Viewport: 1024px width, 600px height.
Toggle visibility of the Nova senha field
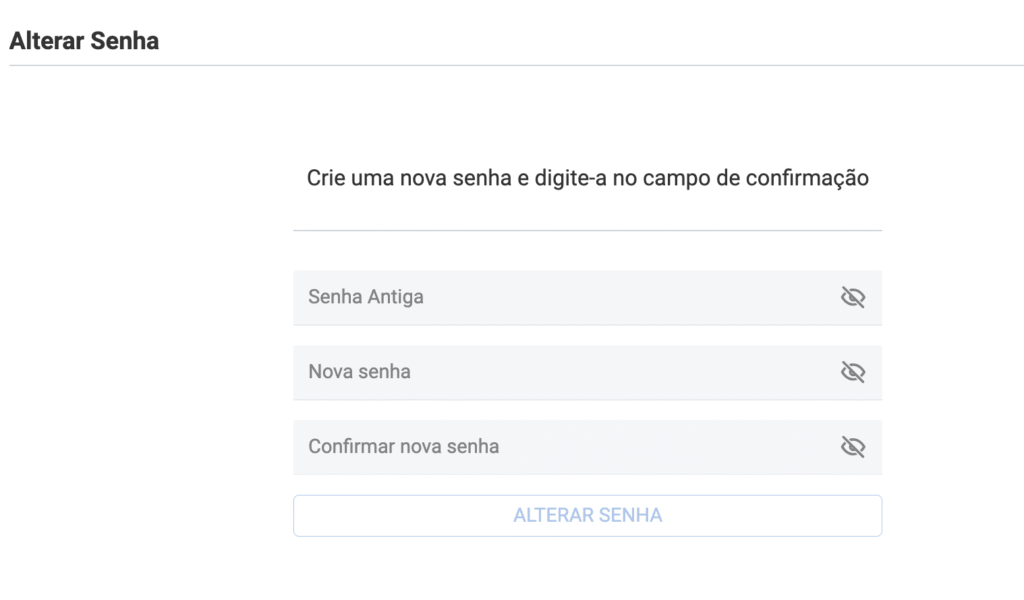click(852, 372)
